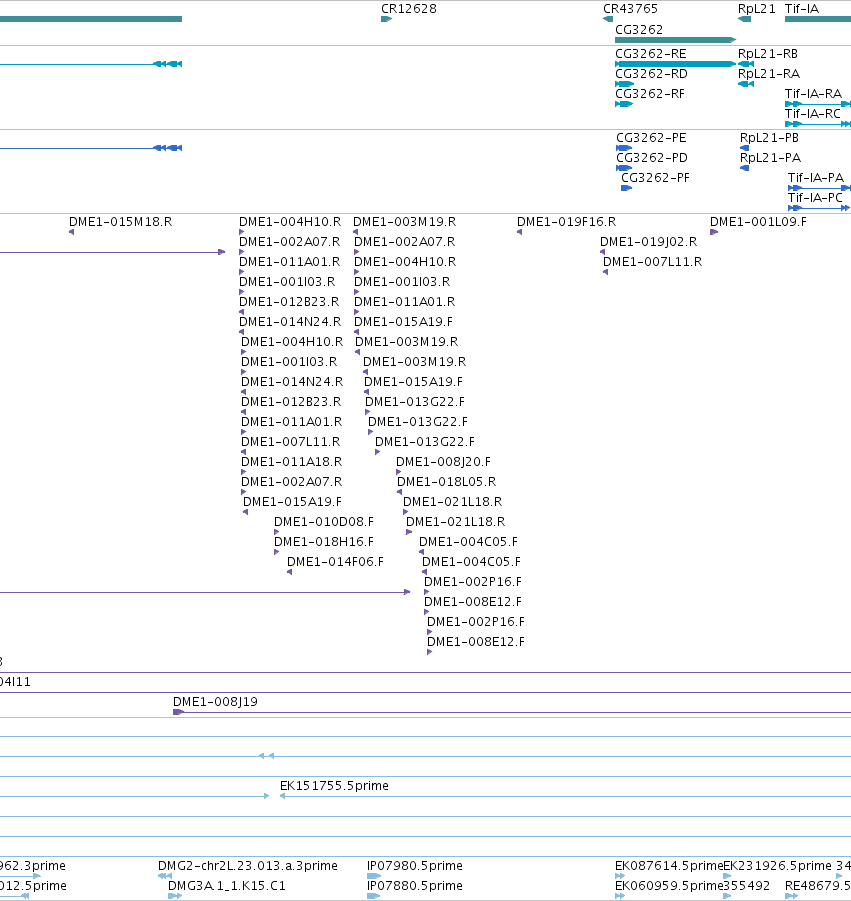Open the DME1-008J20.F feature

point(443,462)
